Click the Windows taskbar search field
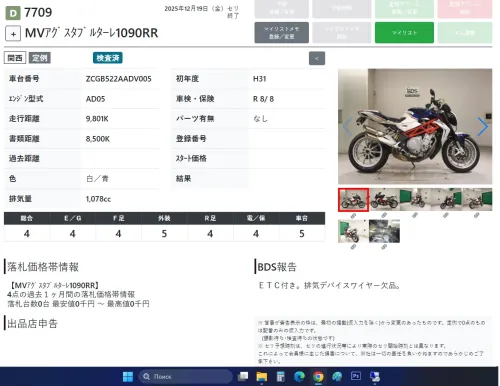The image size is (500, 386). click(186, 377)
